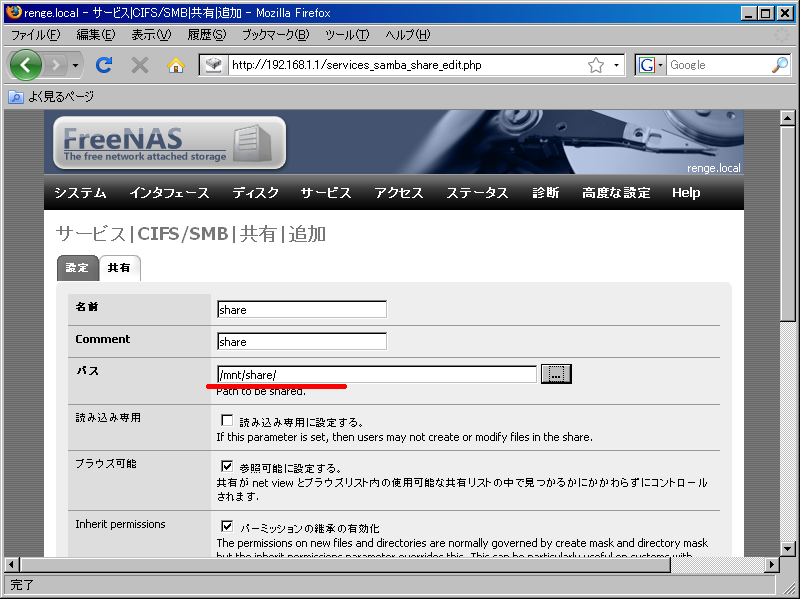Image resolution: width=800 pixels, height=599 pixels.
Task: Open the ツール(T) menu
Action: click(347, 35)
